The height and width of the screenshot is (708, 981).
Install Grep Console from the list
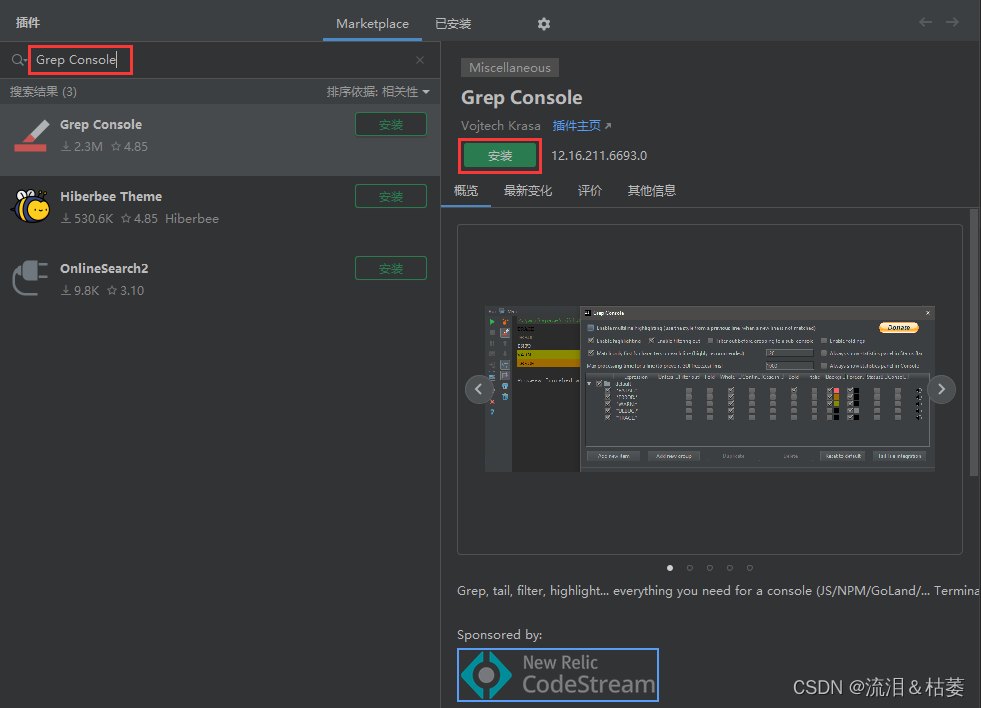[391, 124]
